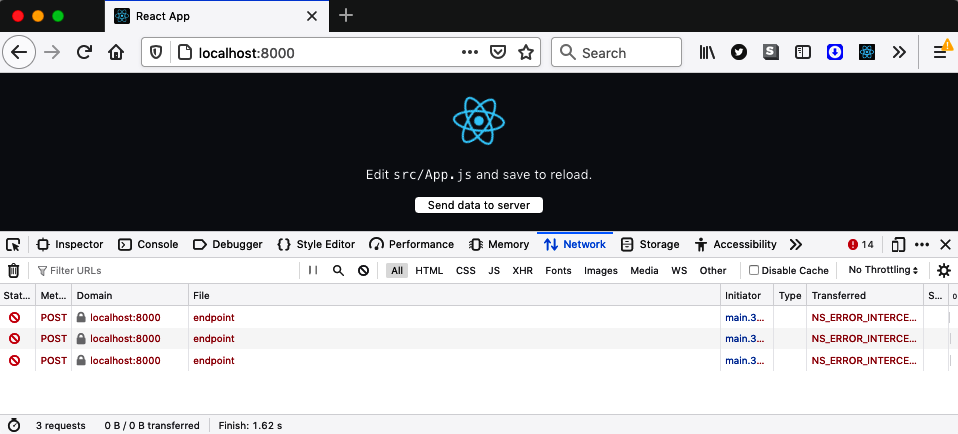This screenshot has height=434, width=958.
Task: Click the main.3… initiator link in the first row
Action: point(743,317)
